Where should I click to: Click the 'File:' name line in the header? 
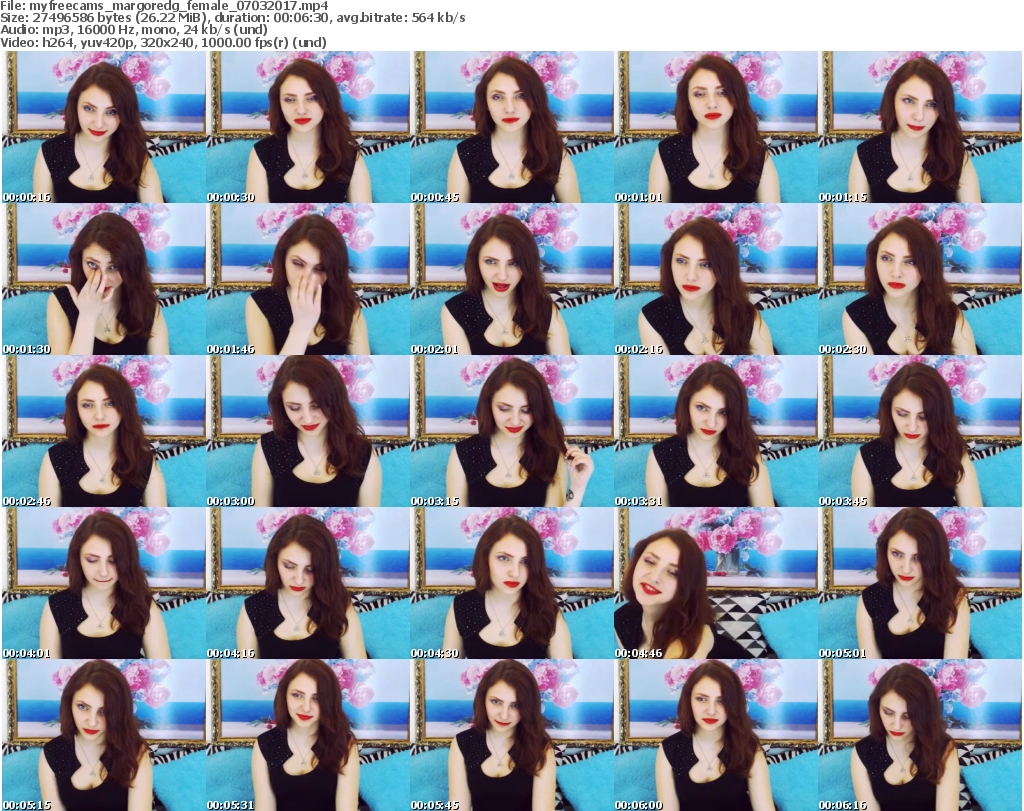click(x=164, y=6)
